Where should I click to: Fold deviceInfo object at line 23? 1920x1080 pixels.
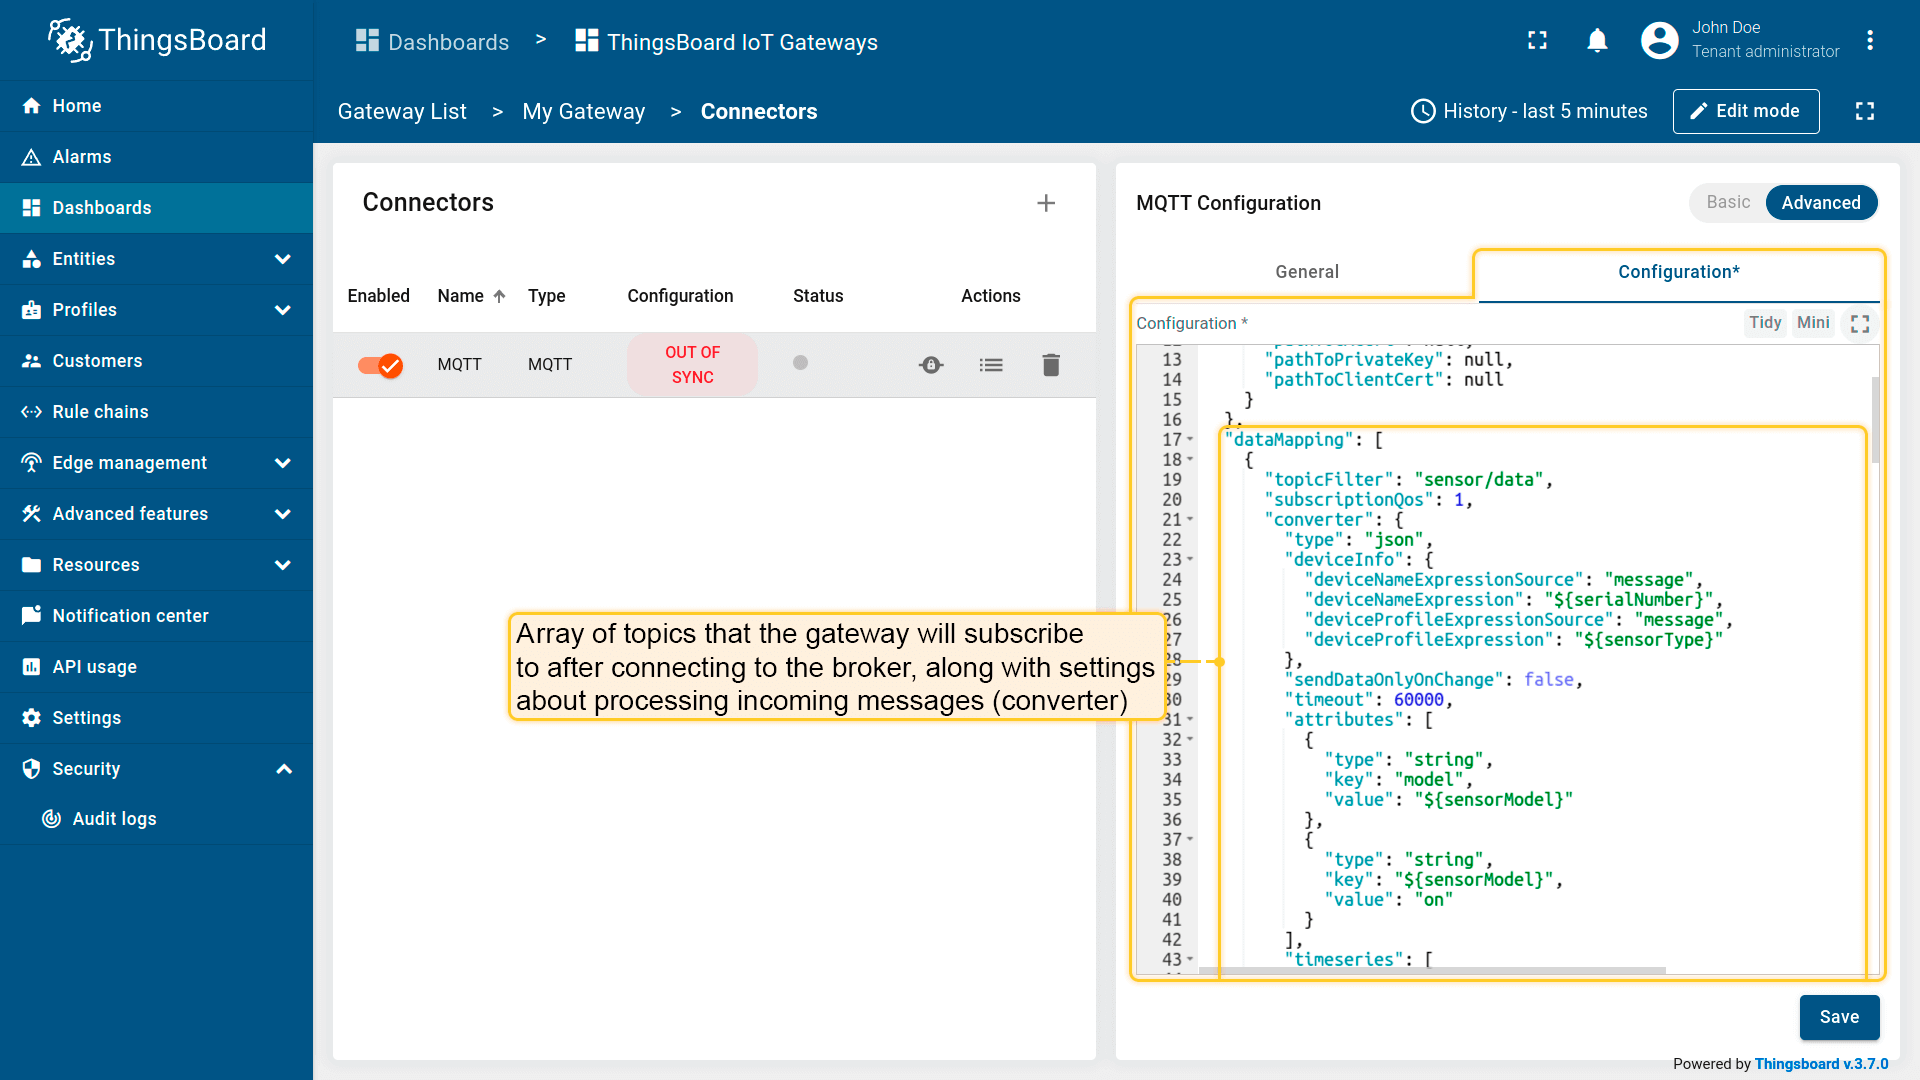[1190, 560]
